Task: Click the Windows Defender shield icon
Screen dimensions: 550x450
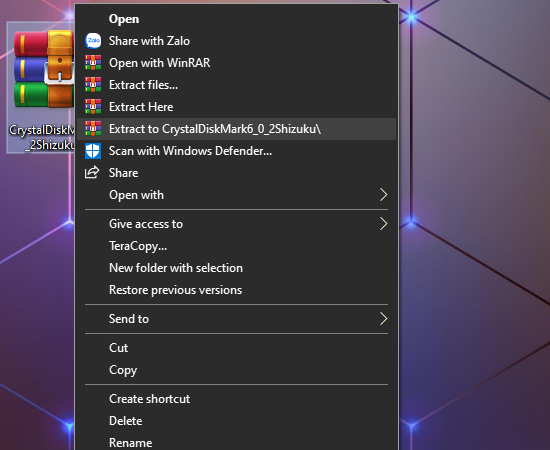Action: tap(93, 151)
